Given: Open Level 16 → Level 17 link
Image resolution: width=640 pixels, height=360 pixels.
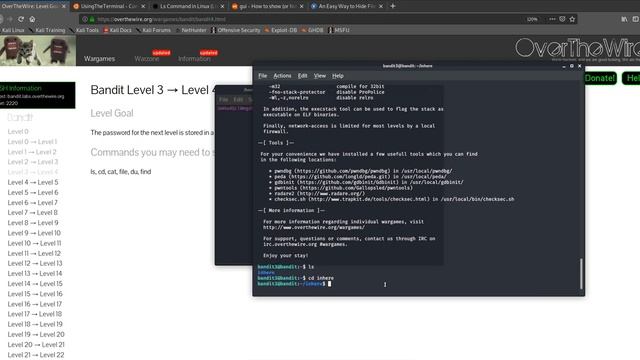Looking at the screenshot, I should pyautogui.click(x=35, y=304).
